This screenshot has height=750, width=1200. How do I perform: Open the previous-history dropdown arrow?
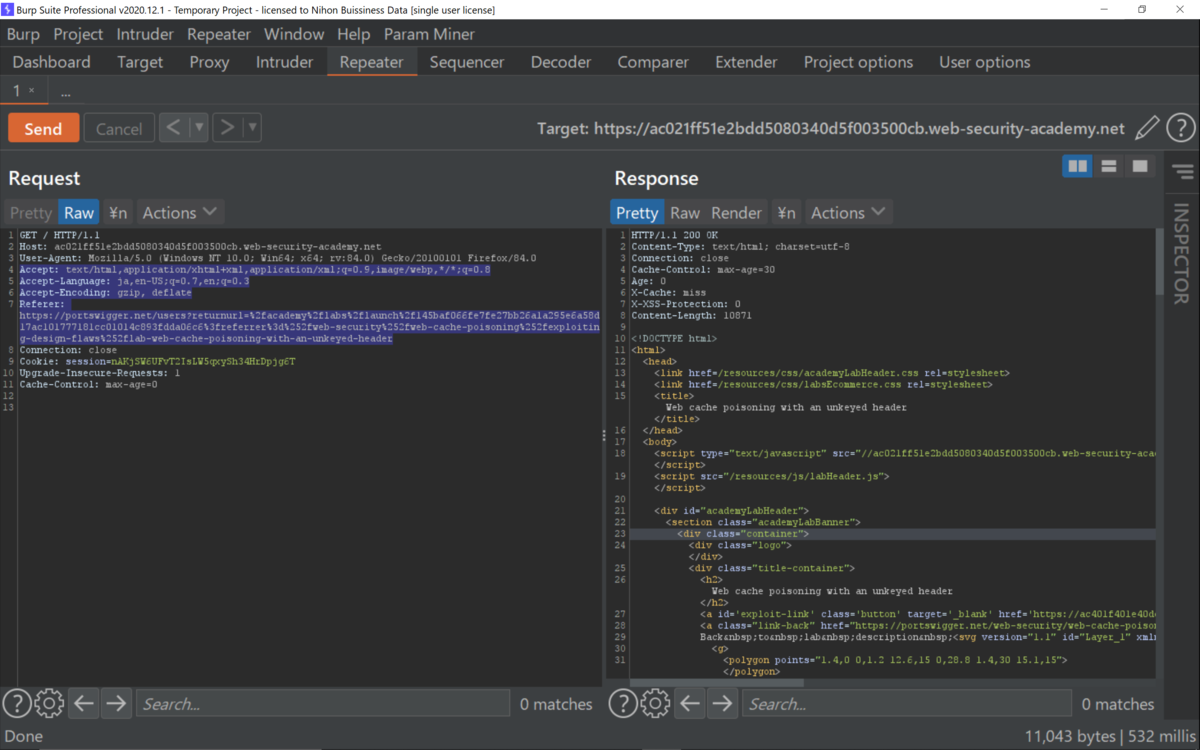(x=198, y=127)
